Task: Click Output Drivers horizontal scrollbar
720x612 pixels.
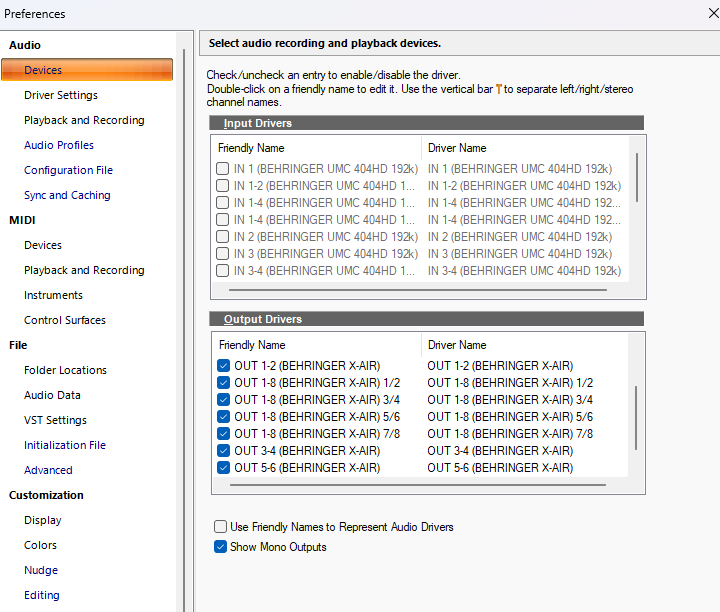Action: pyautogui.click(x=418, y=485)
